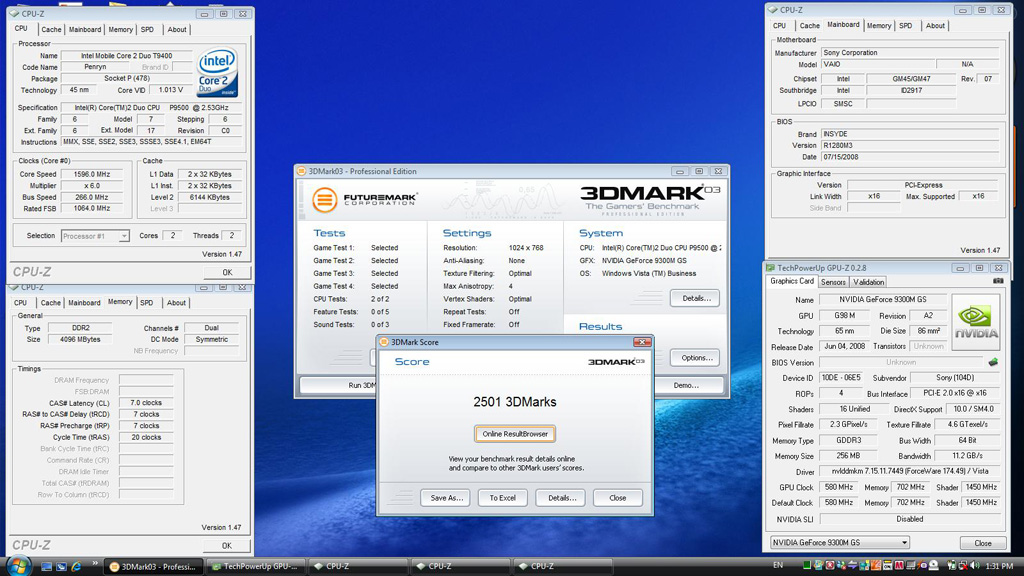
Task: Click Save As... in the Score dialog
Action: (447, 498)
